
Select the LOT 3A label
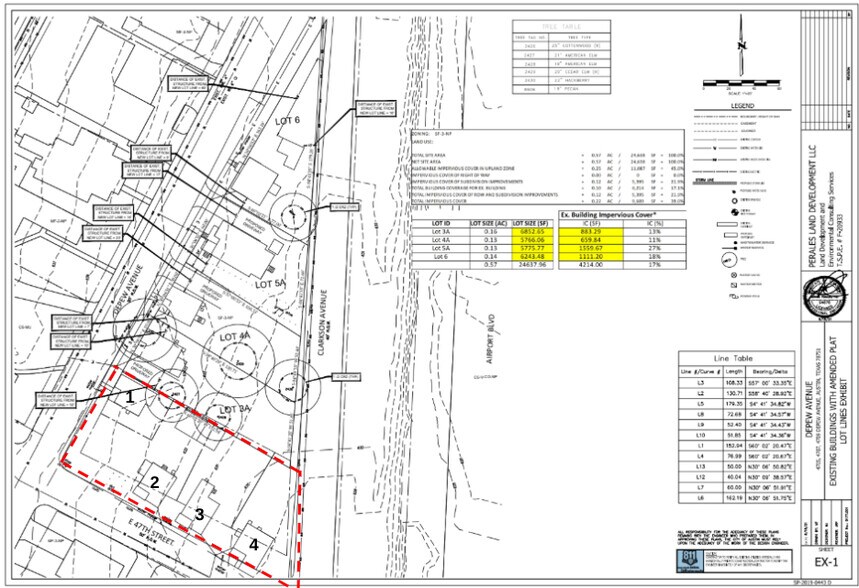(233, 410)
